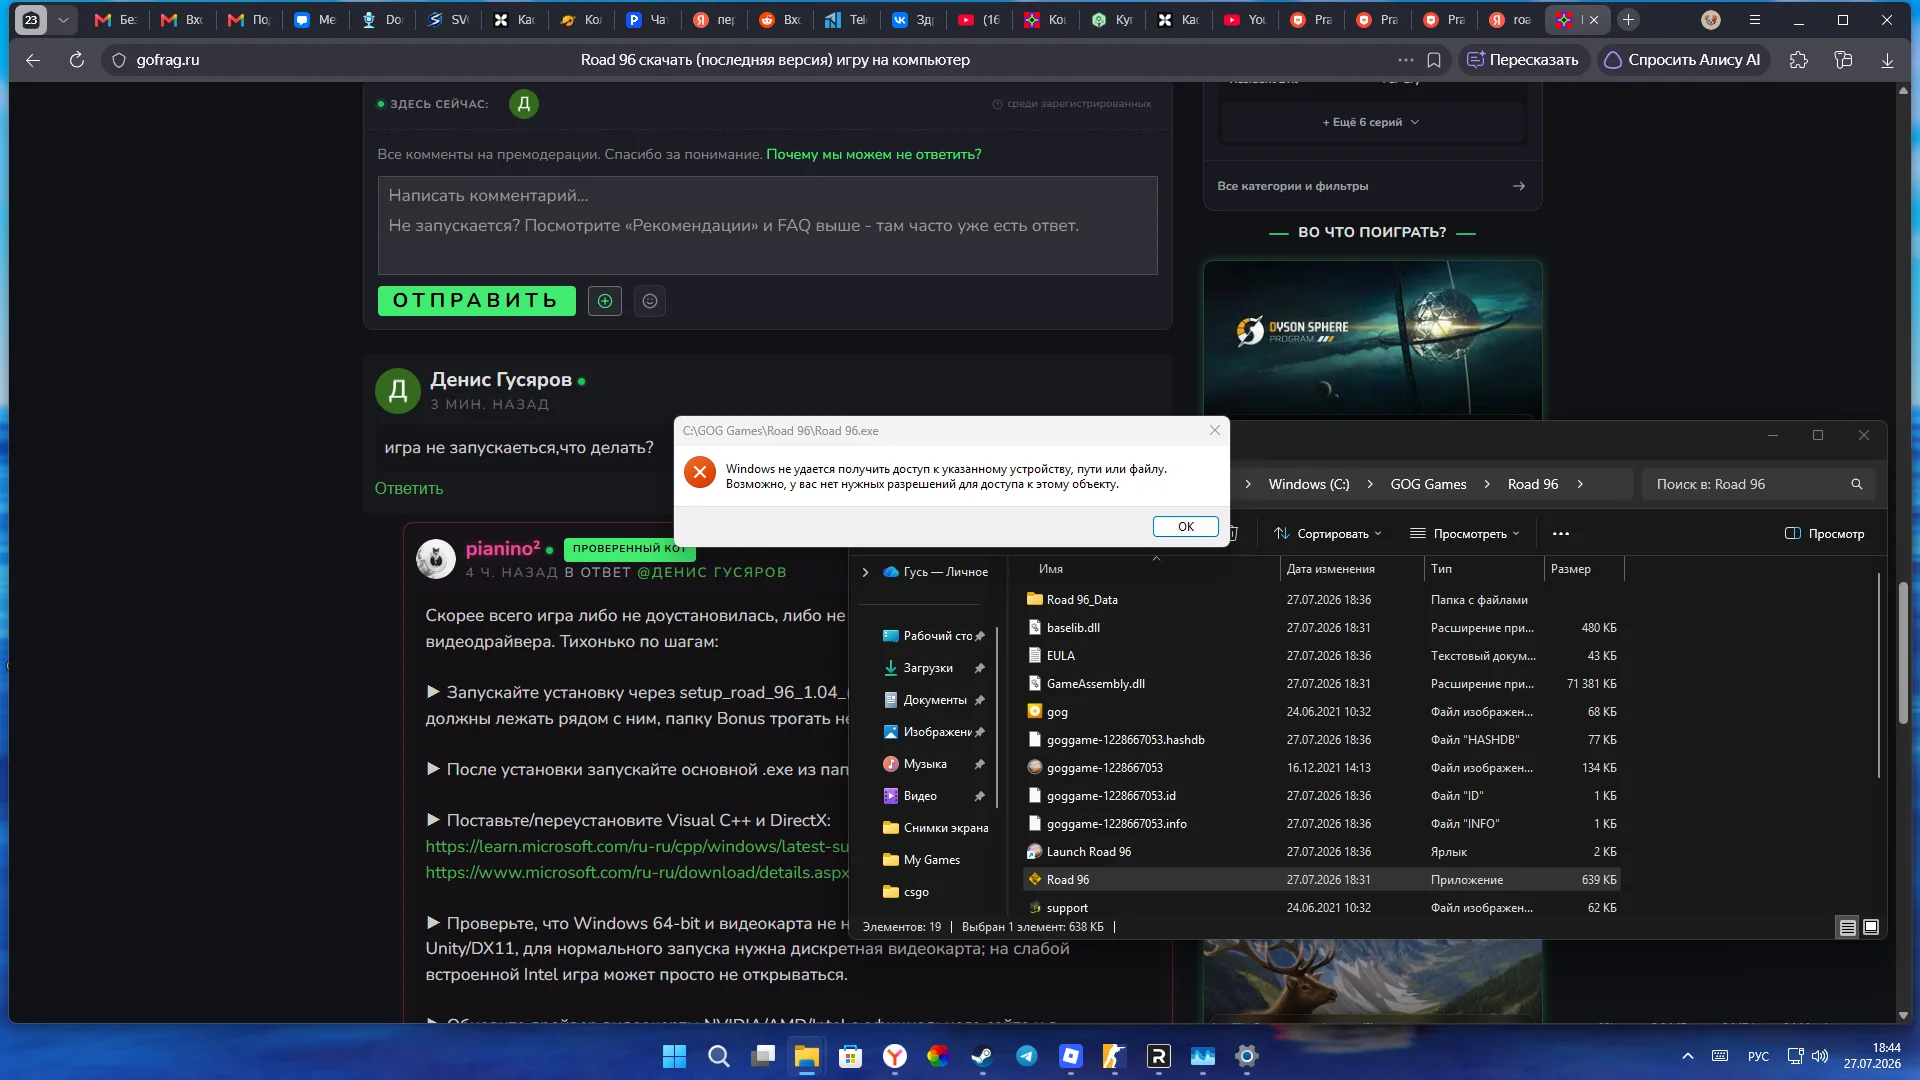The width and height of the screenshot is (1920, 1080).
Task: Reload the gofrag.ru page
Action: 77,60
